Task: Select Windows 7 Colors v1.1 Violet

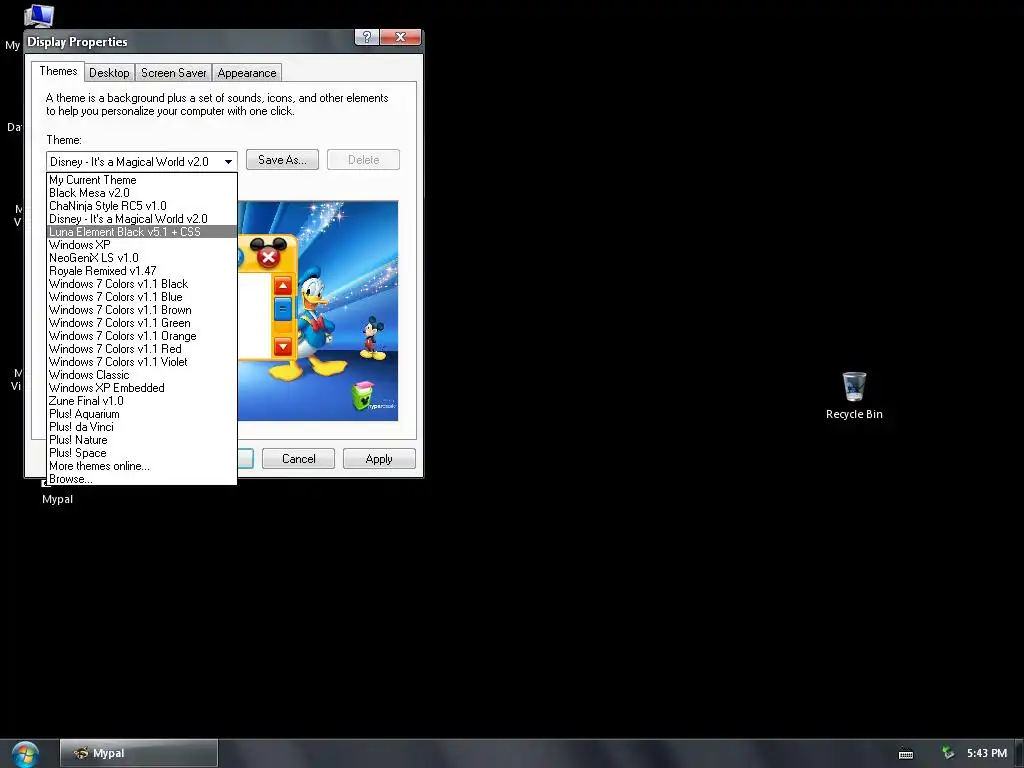Action: pos(142,362)
